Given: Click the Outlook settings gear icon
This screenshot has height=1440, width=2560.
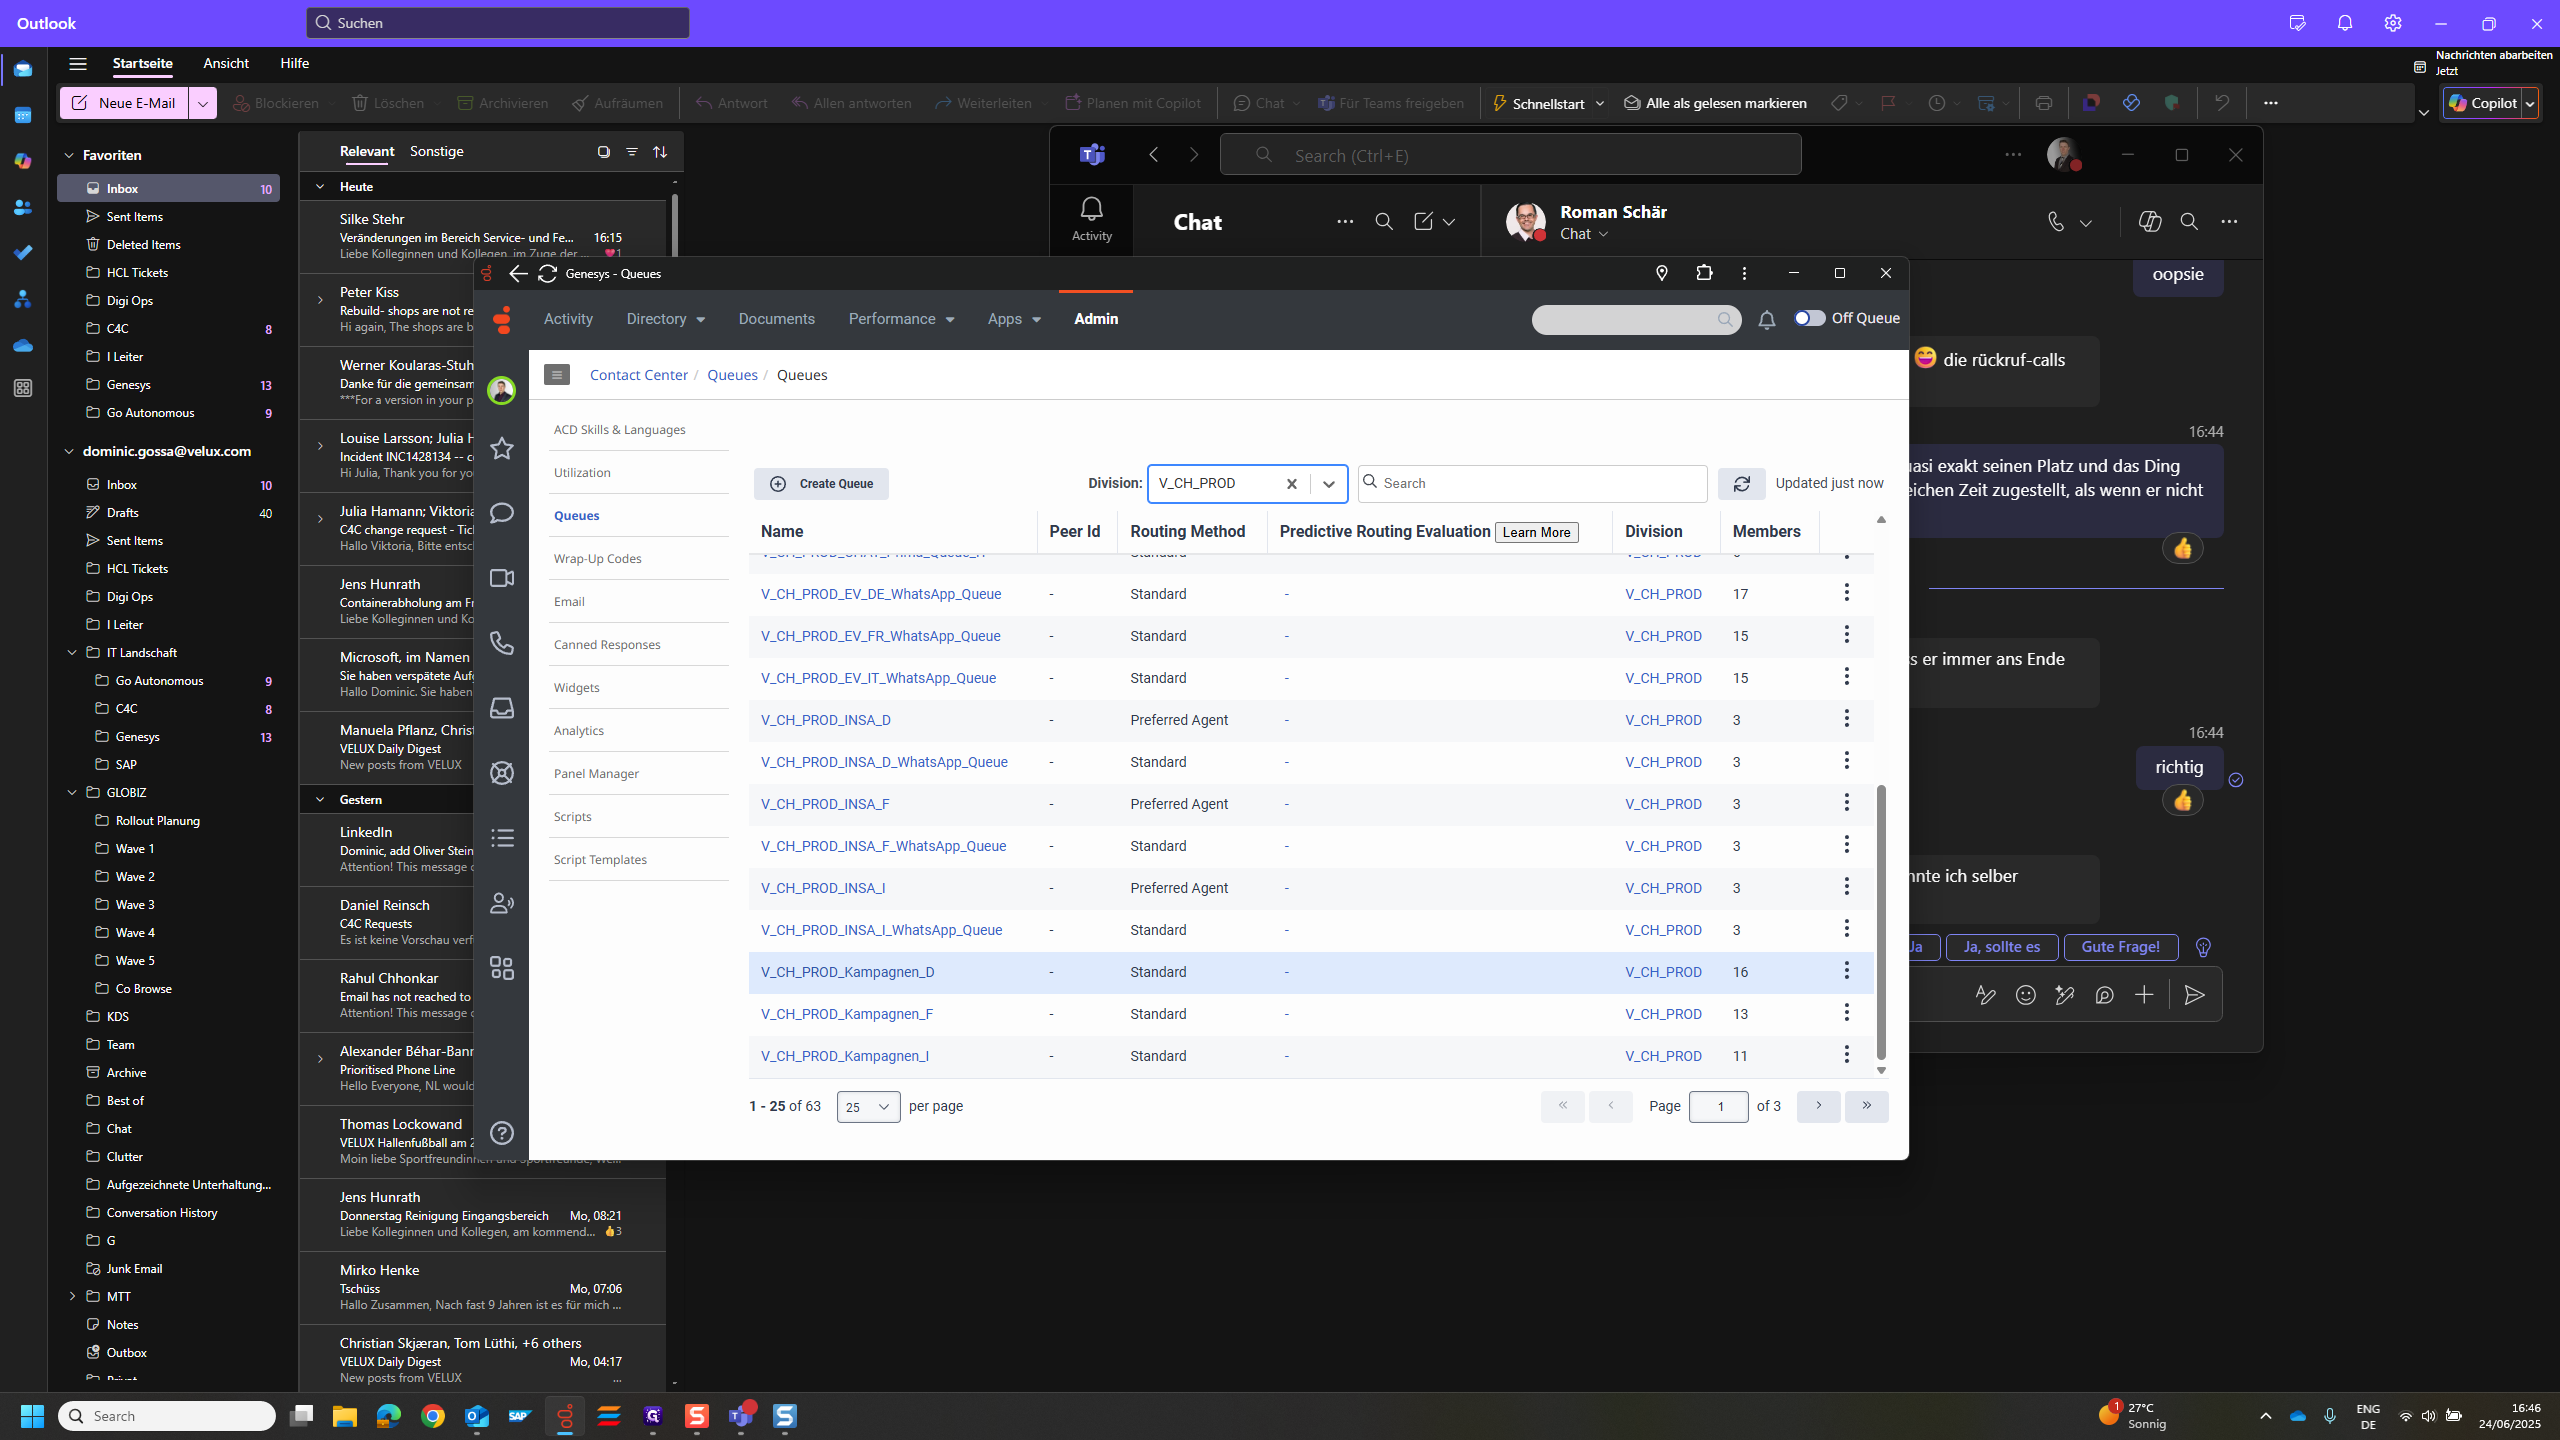Looking at the screenshot, I should click(x=2393, y=23).
